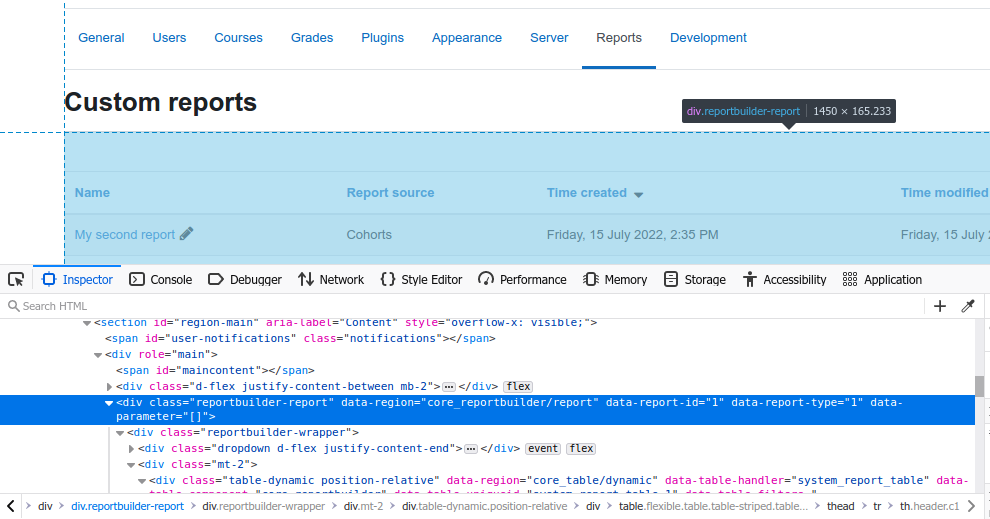This screenshot has width=990, height=519.
Task: Open the Inspector panel
Action: pos(77,279)
